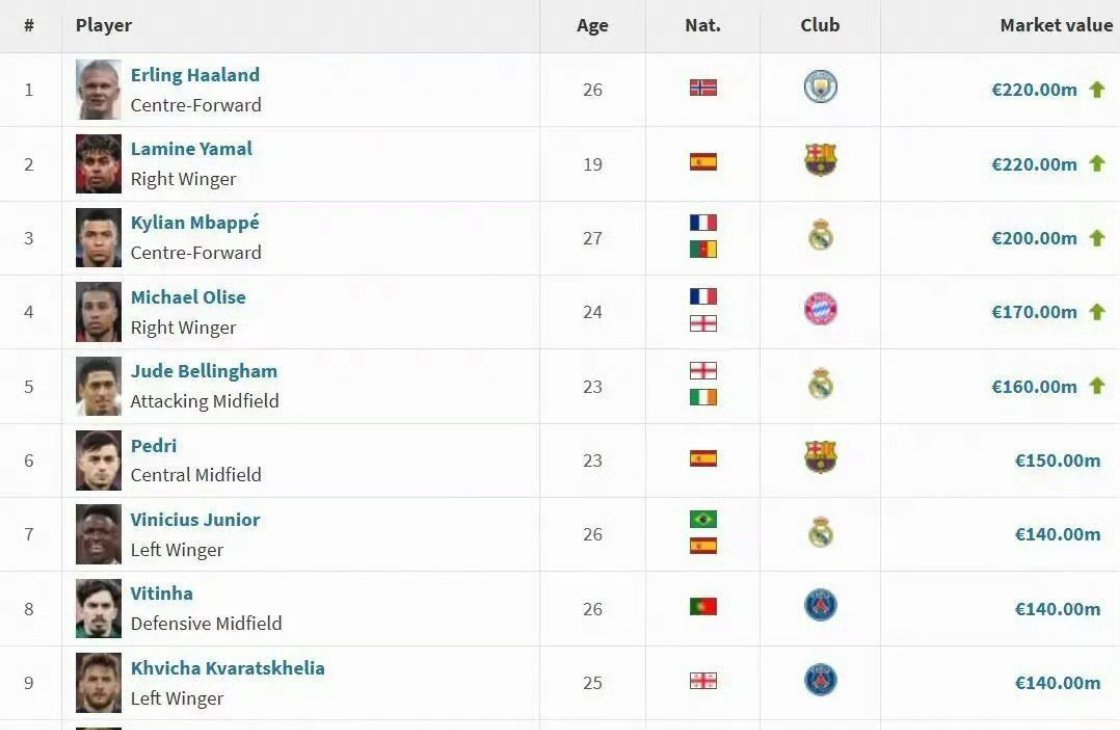Click Pedri's €150.00m market value link
Viewport: 1120px width, 730px height.
tap(1057, 461)
